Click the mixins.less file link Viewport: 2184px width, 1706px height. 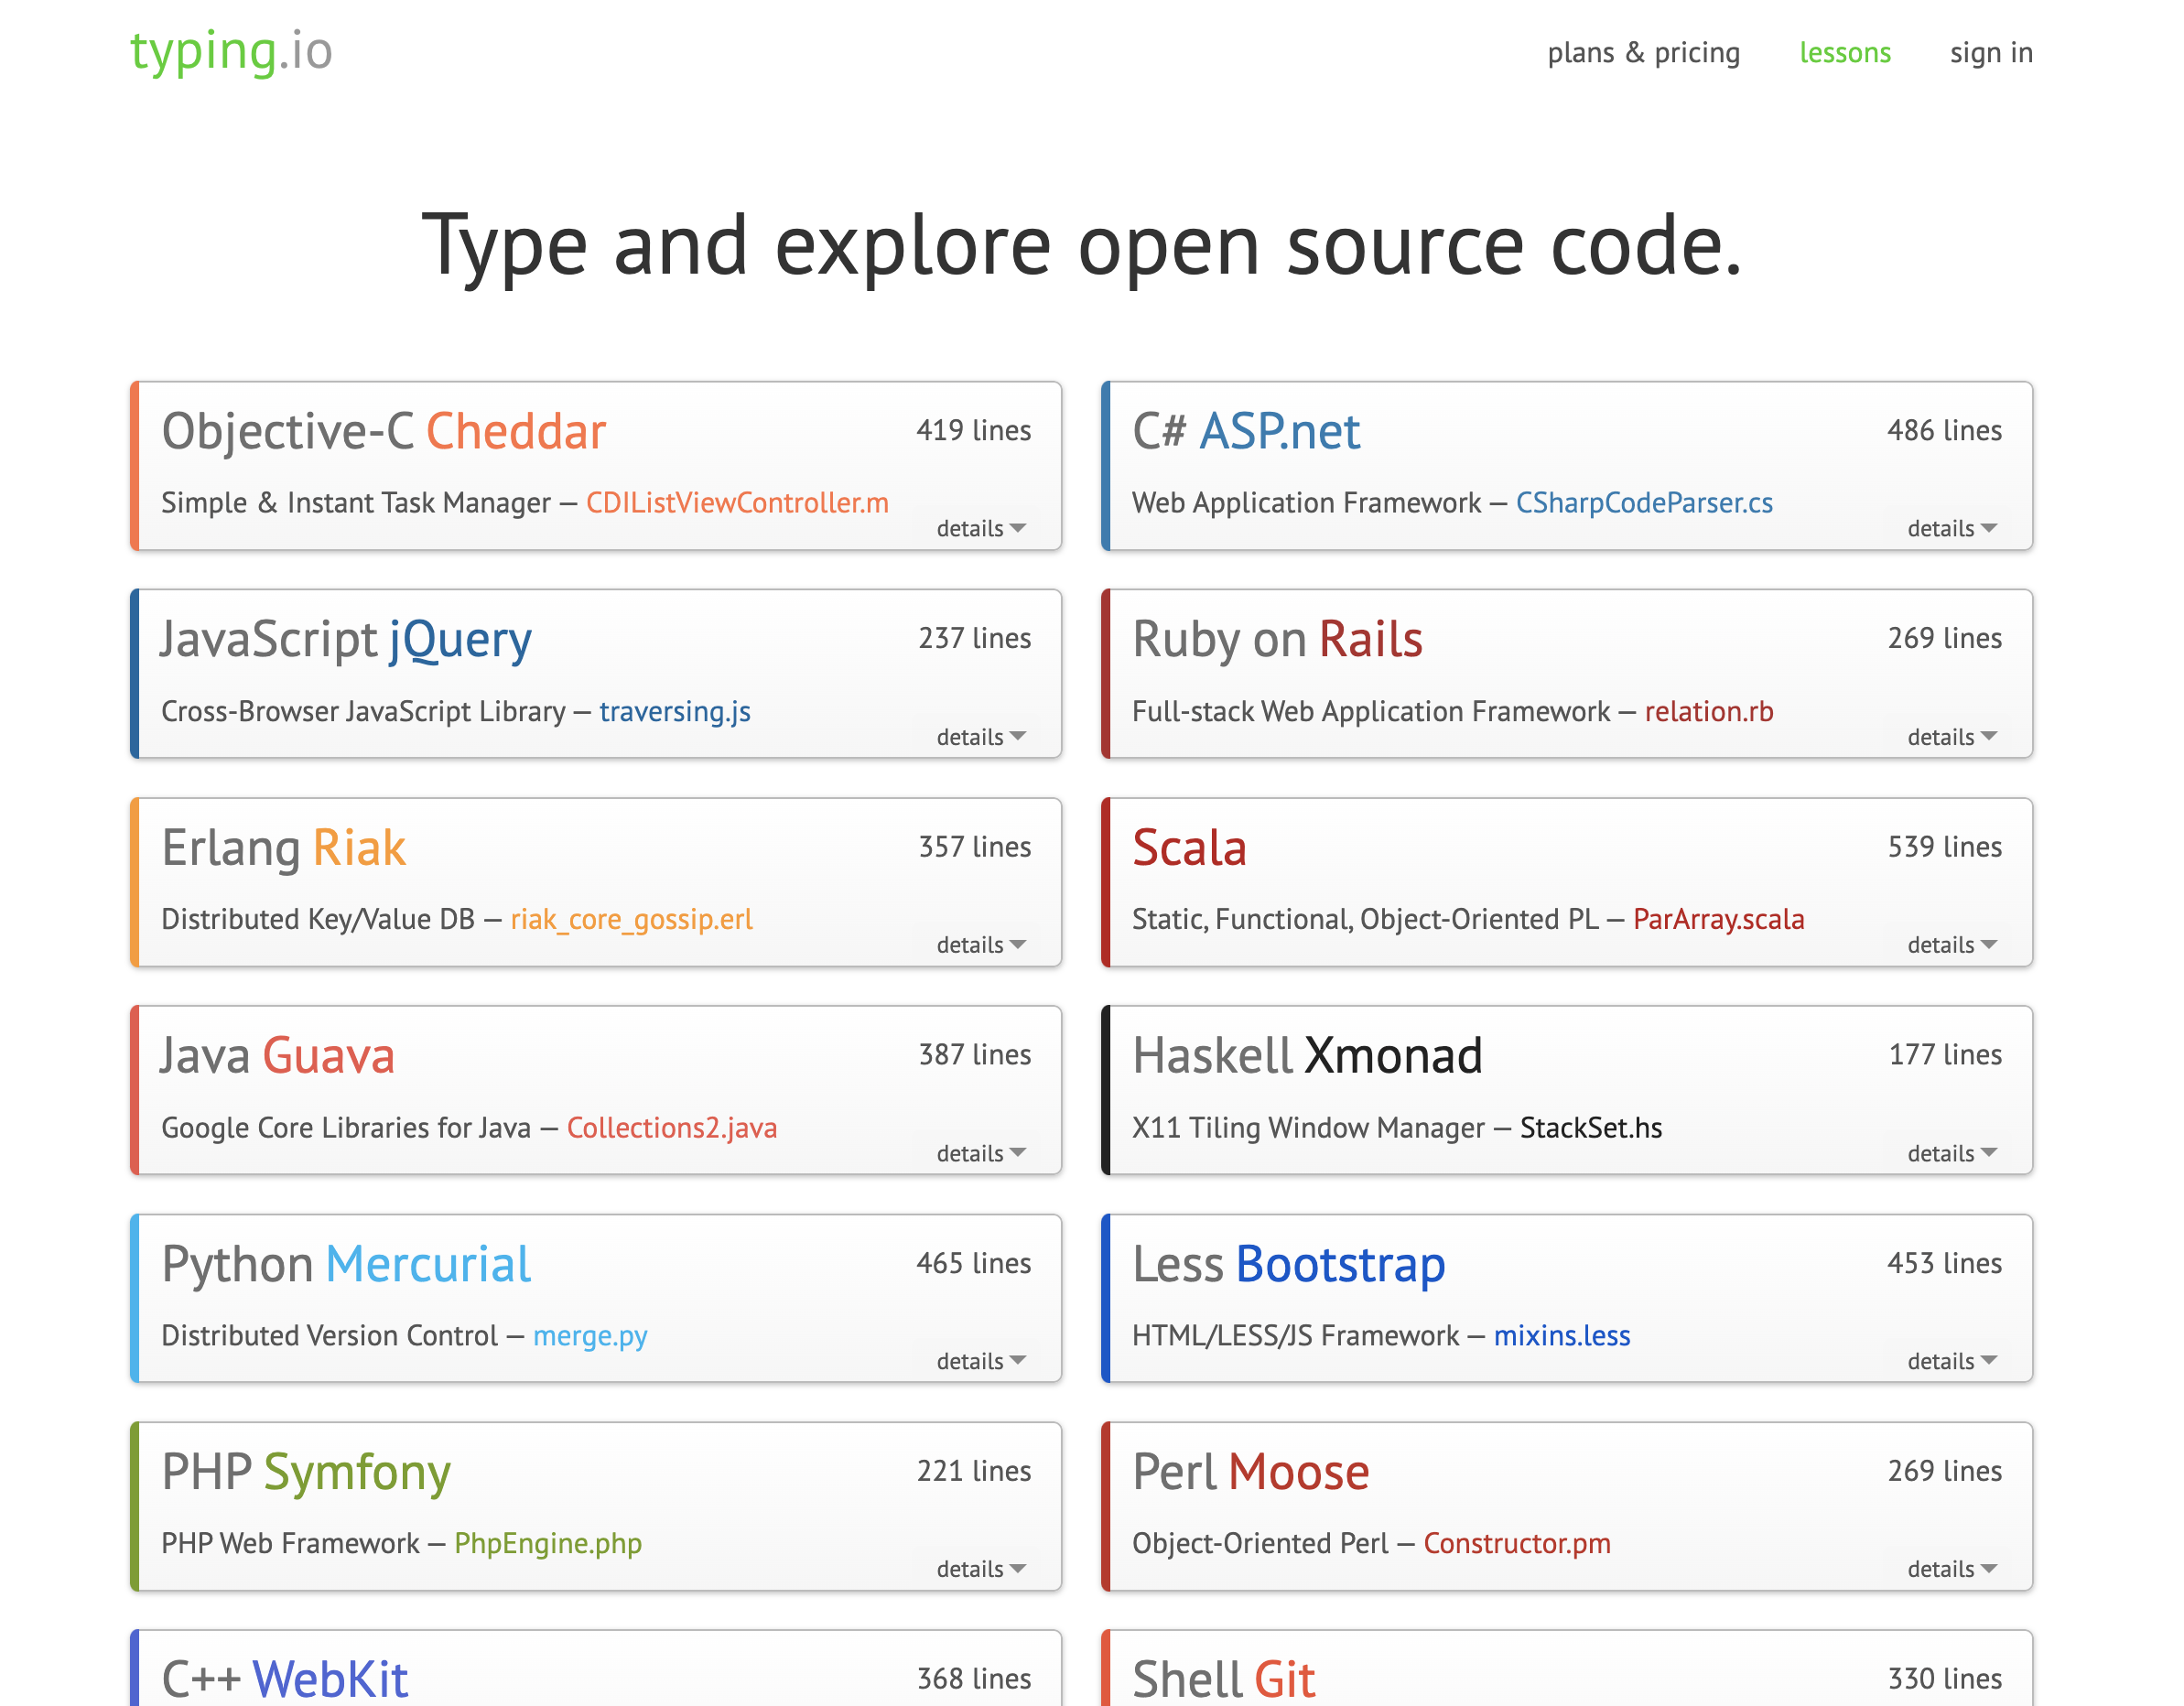(1562, 1336)
